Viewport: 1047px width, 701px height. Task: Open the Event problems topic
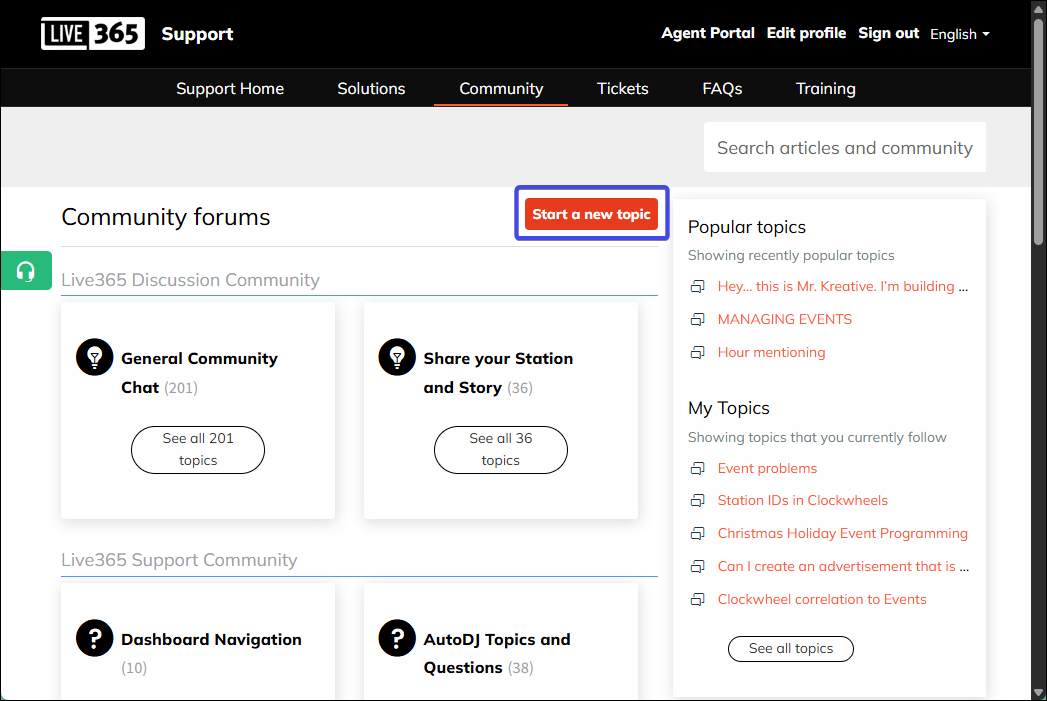click(767, 468)
